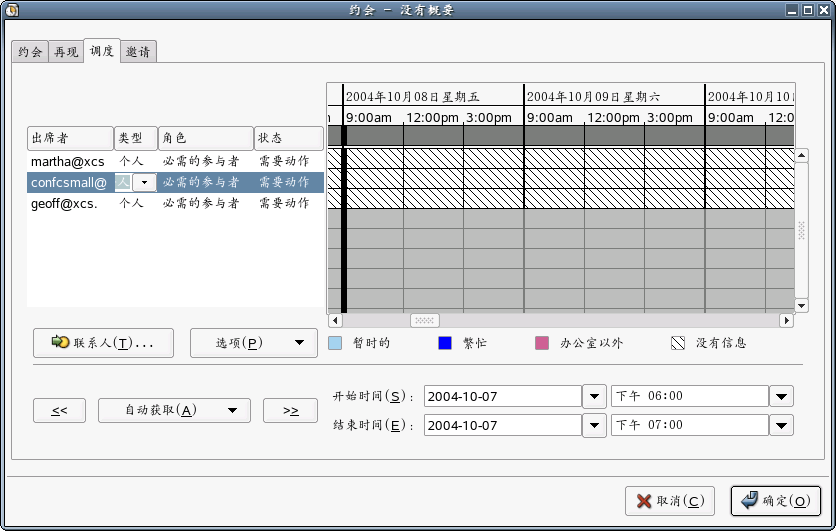Open type dropdown in confcsmall@ row
The height and width of the screenshot is (531, 836).
coord(144,182)
